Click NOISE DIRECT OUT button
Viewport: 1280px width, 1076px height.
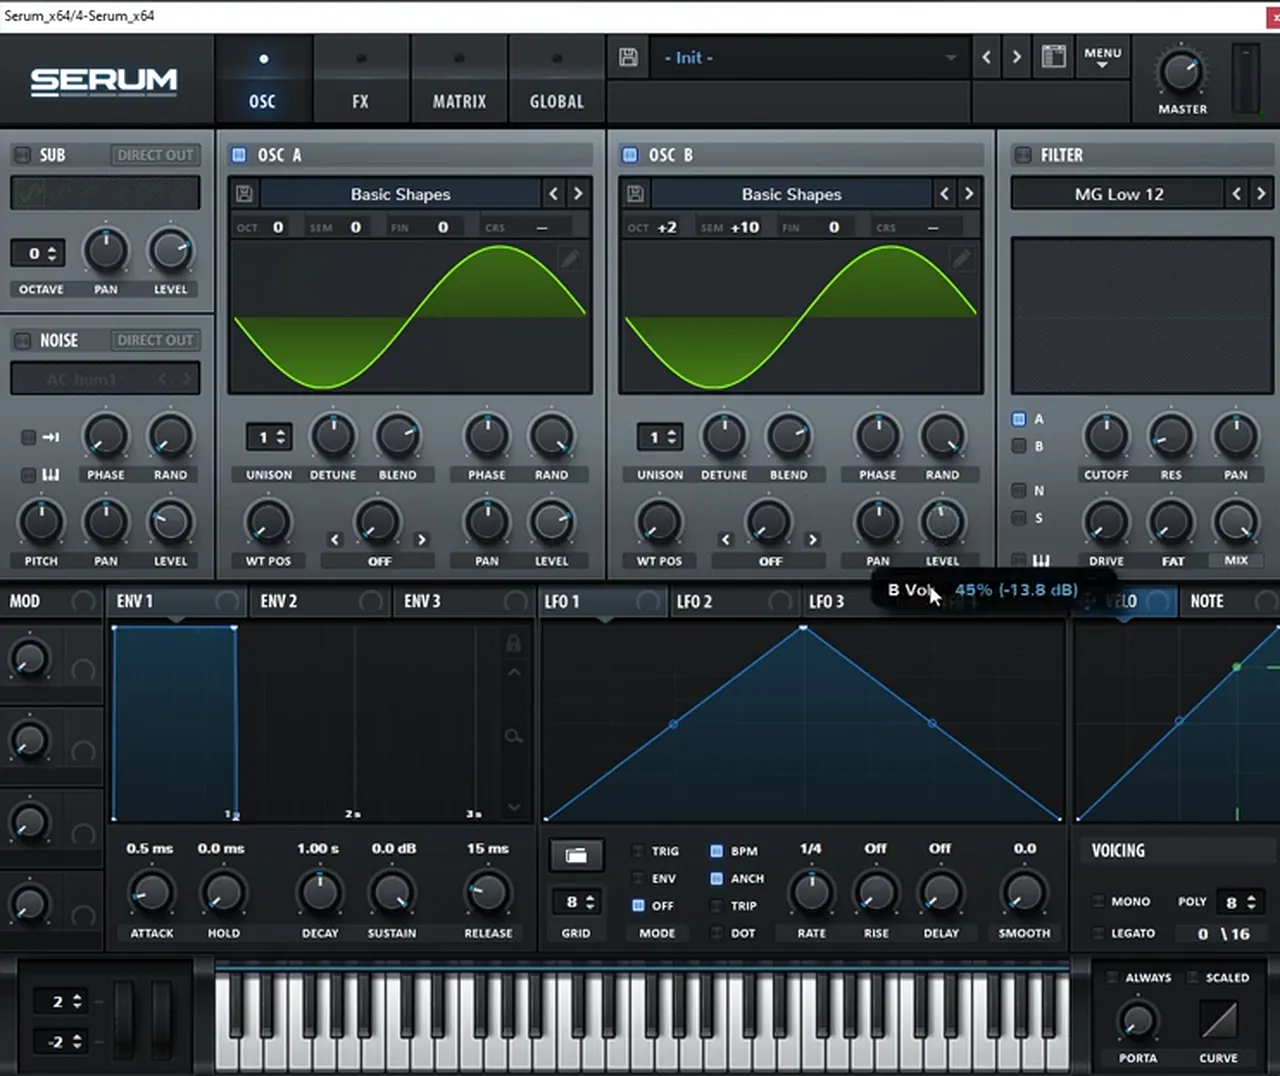click(x=155, y=340)
